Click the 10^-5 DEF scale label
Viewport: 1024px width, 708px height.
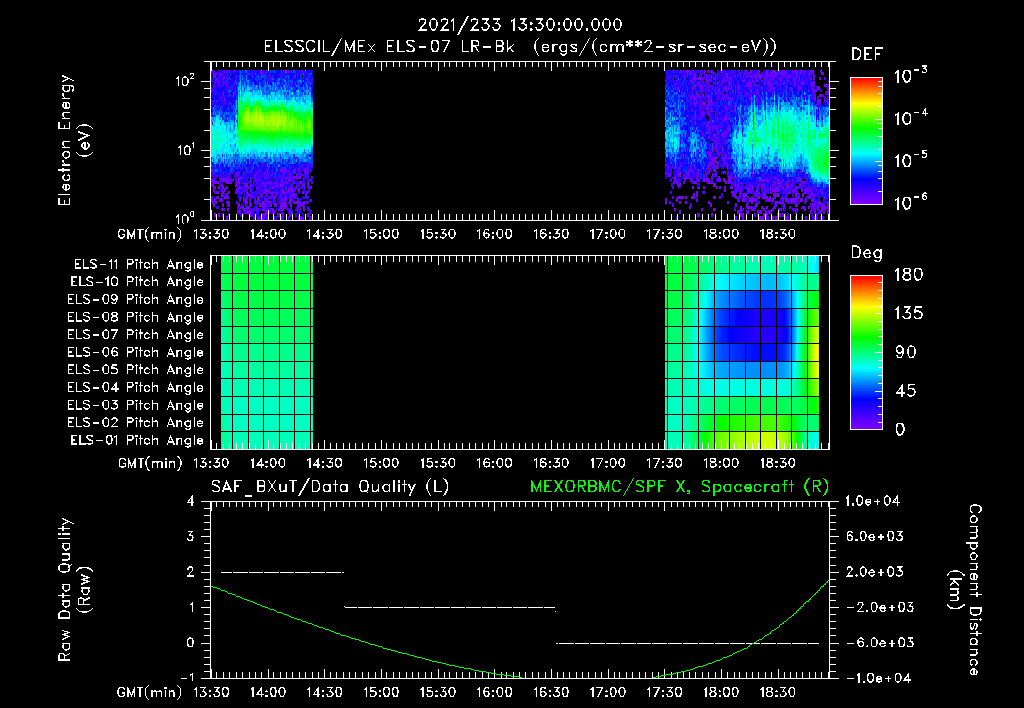910,160
